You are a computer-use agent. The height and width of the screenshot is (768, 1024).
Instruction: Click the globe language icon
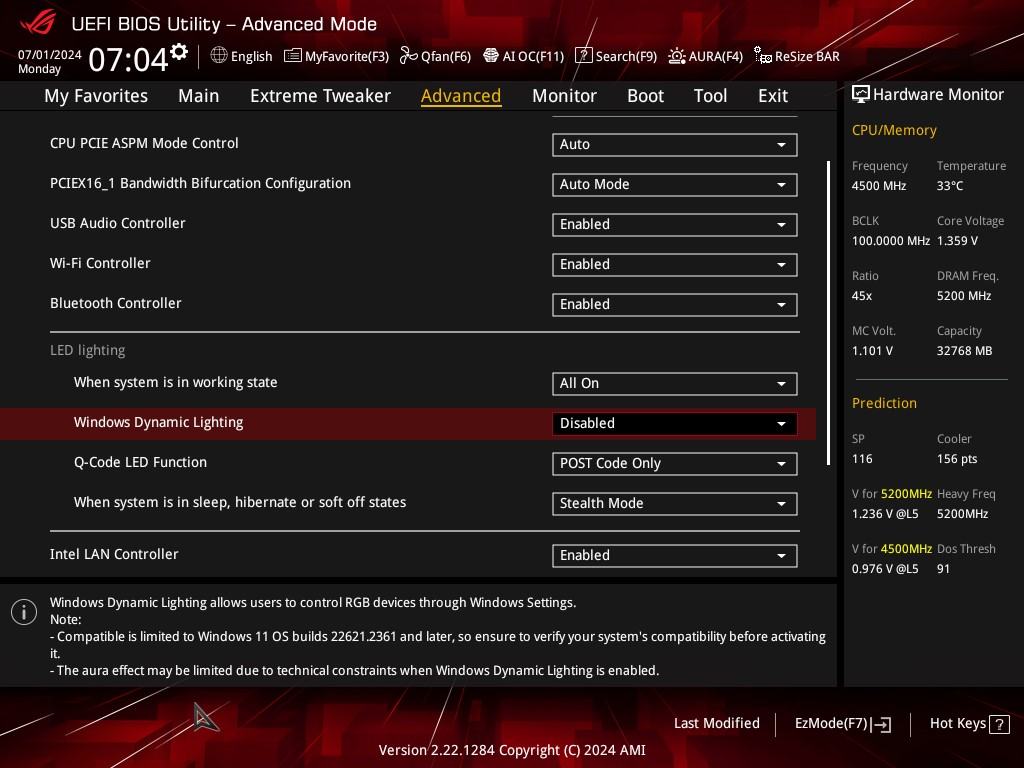coord(219,55)
